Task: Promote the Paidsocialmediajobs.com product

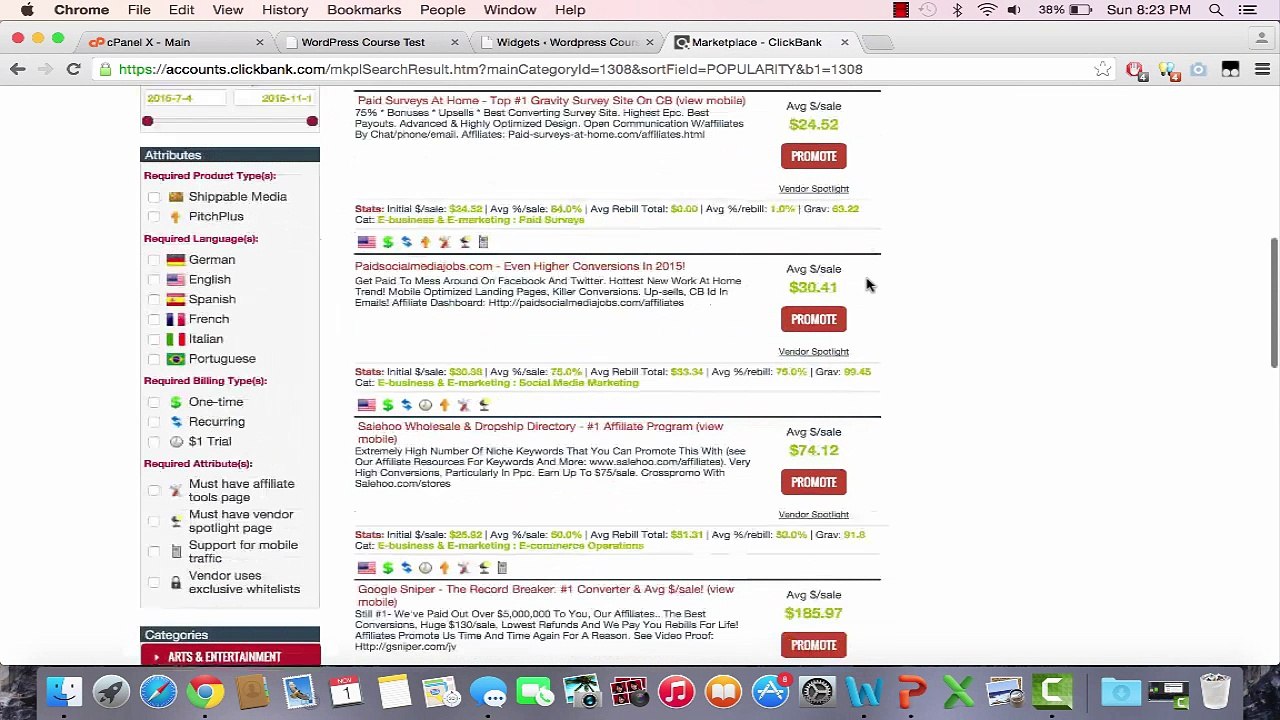Action: pyautogui.click(x=813, y=319)
